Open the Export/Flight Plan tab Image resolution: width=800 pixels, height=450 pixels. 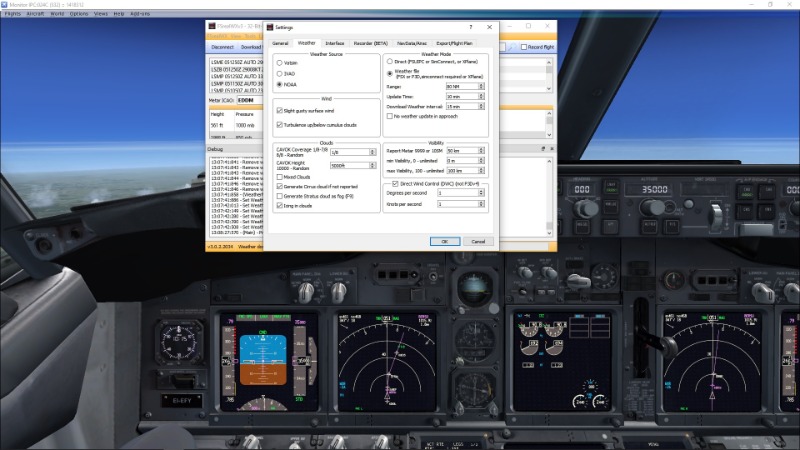(454, 43)
